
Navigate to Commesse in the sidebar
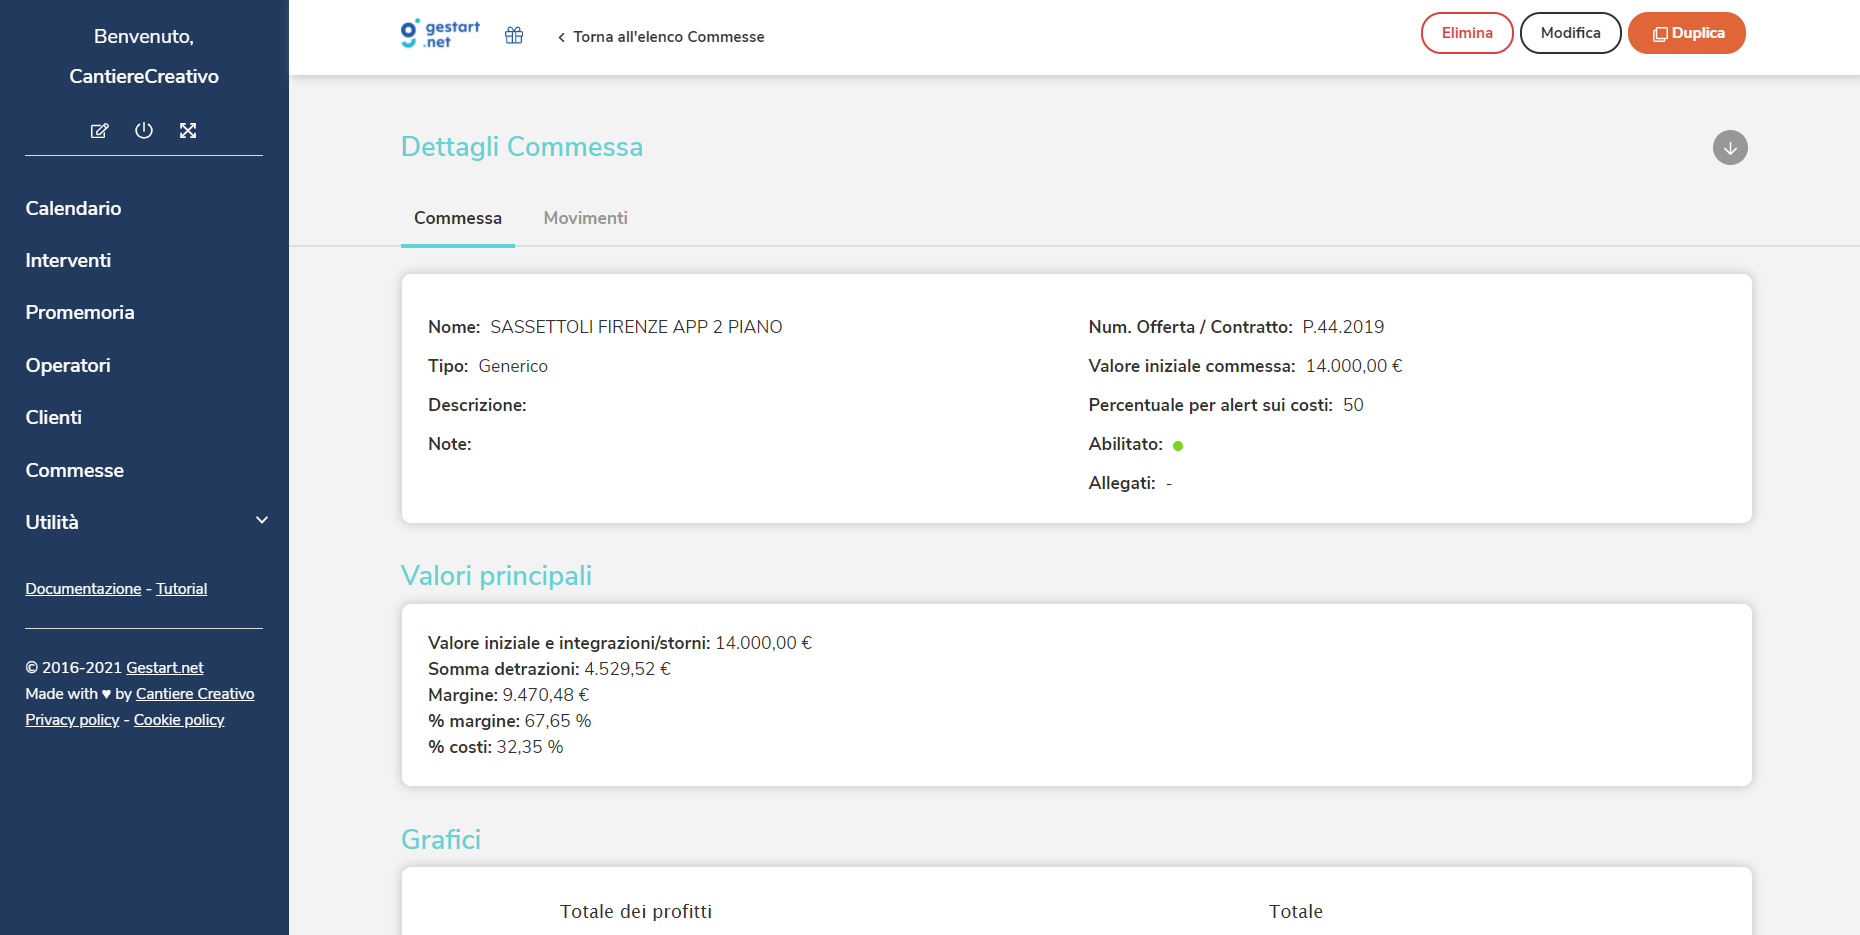75,470
